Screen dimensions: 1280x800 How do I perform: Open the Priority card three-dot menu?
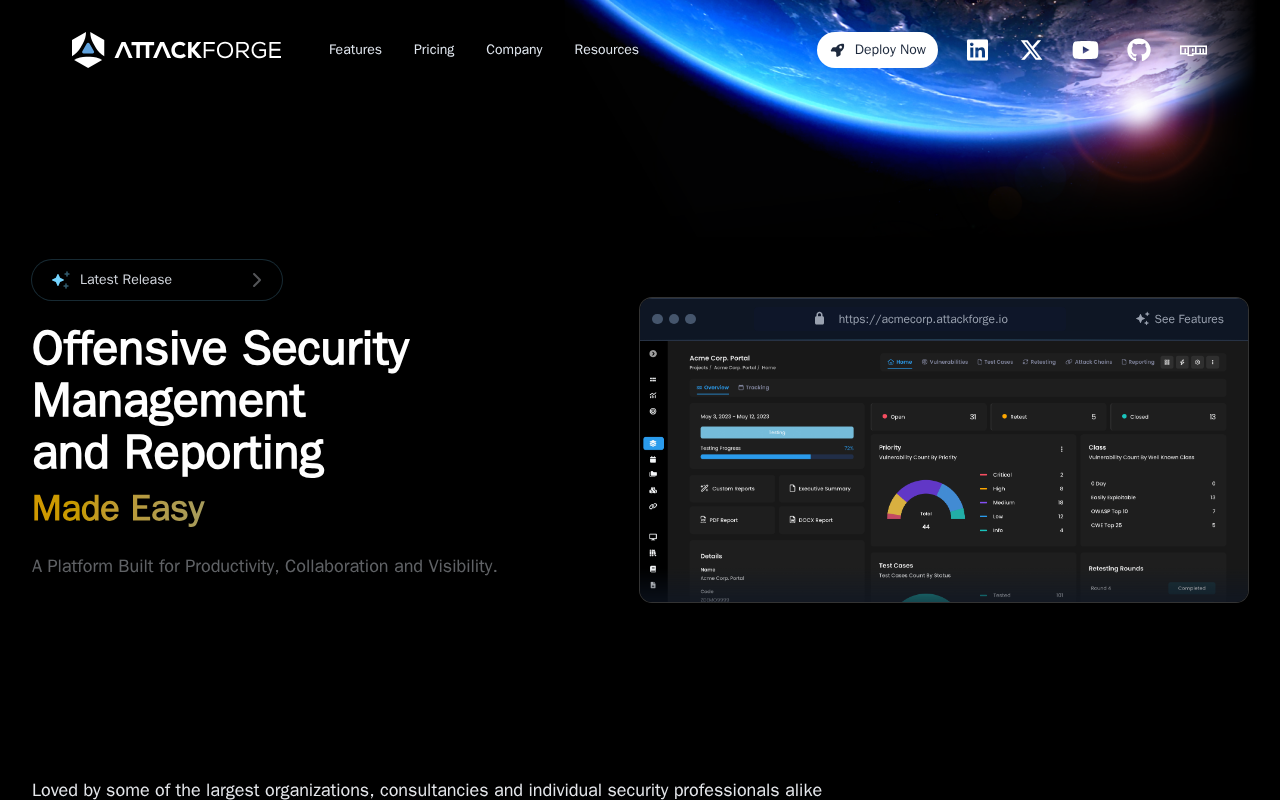(1062, 449)
